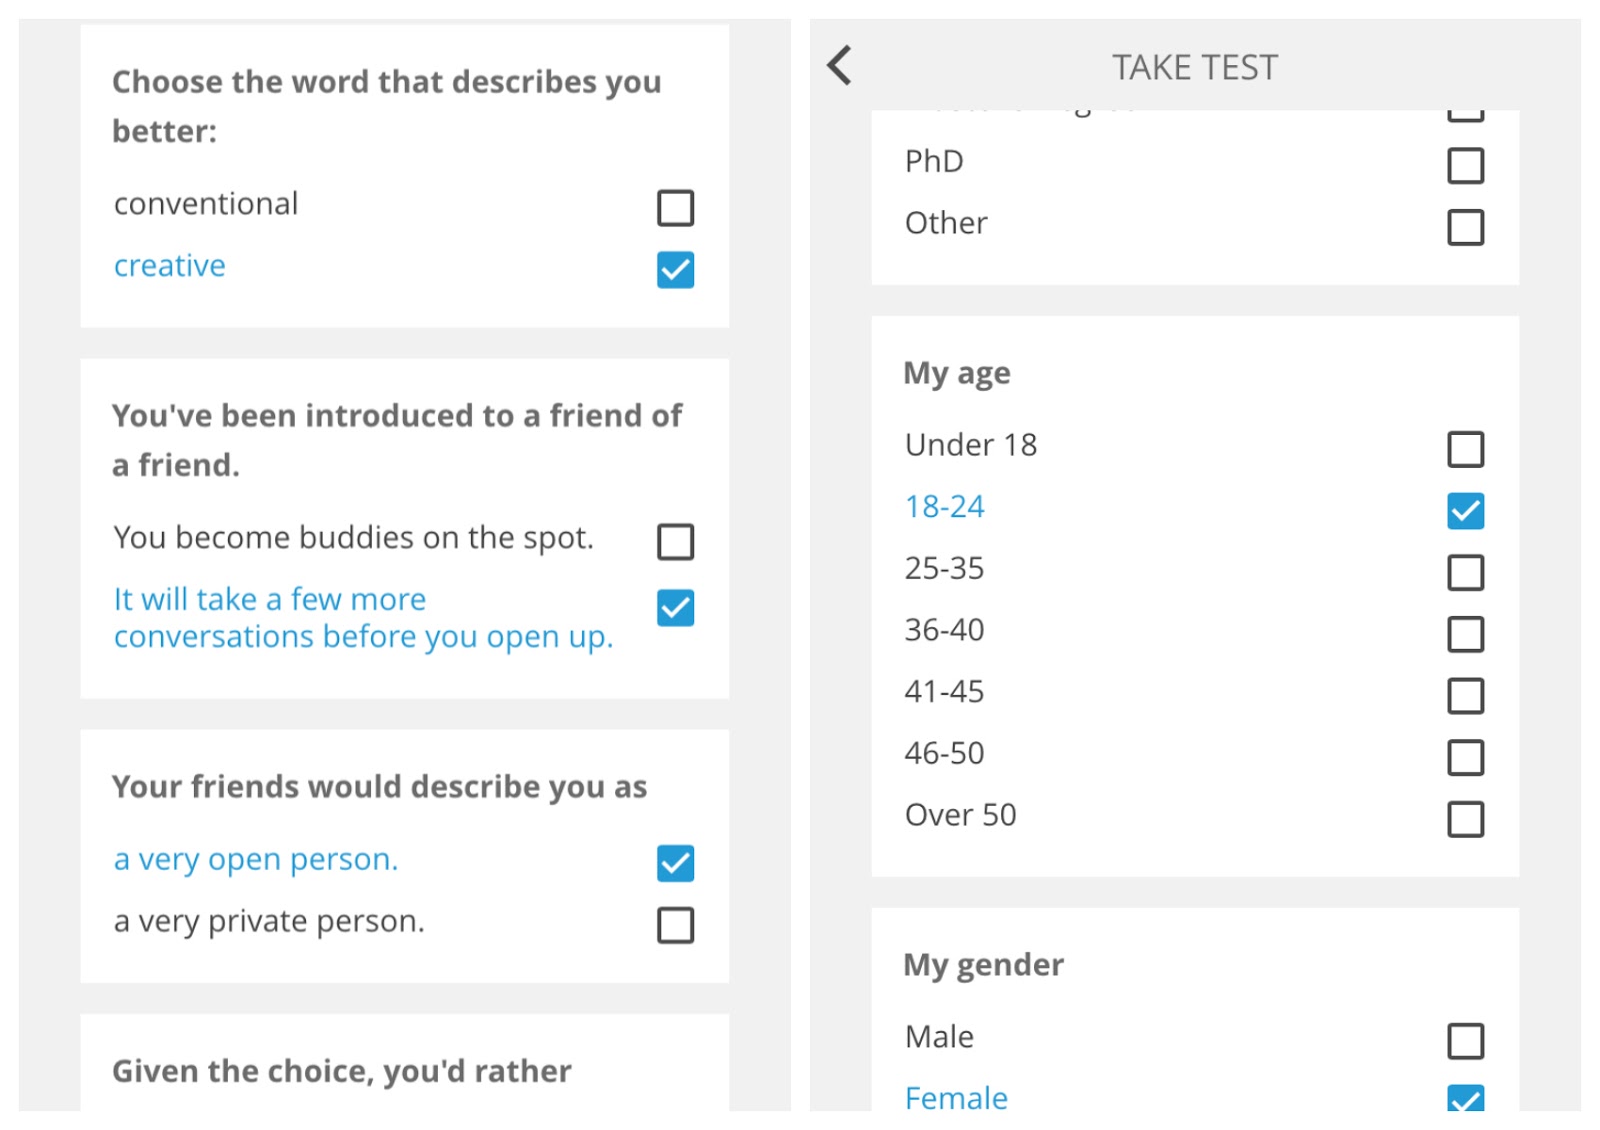Click the TAKE TEST header title
Screen dimensions: 1600x1130
(1194, 68)
